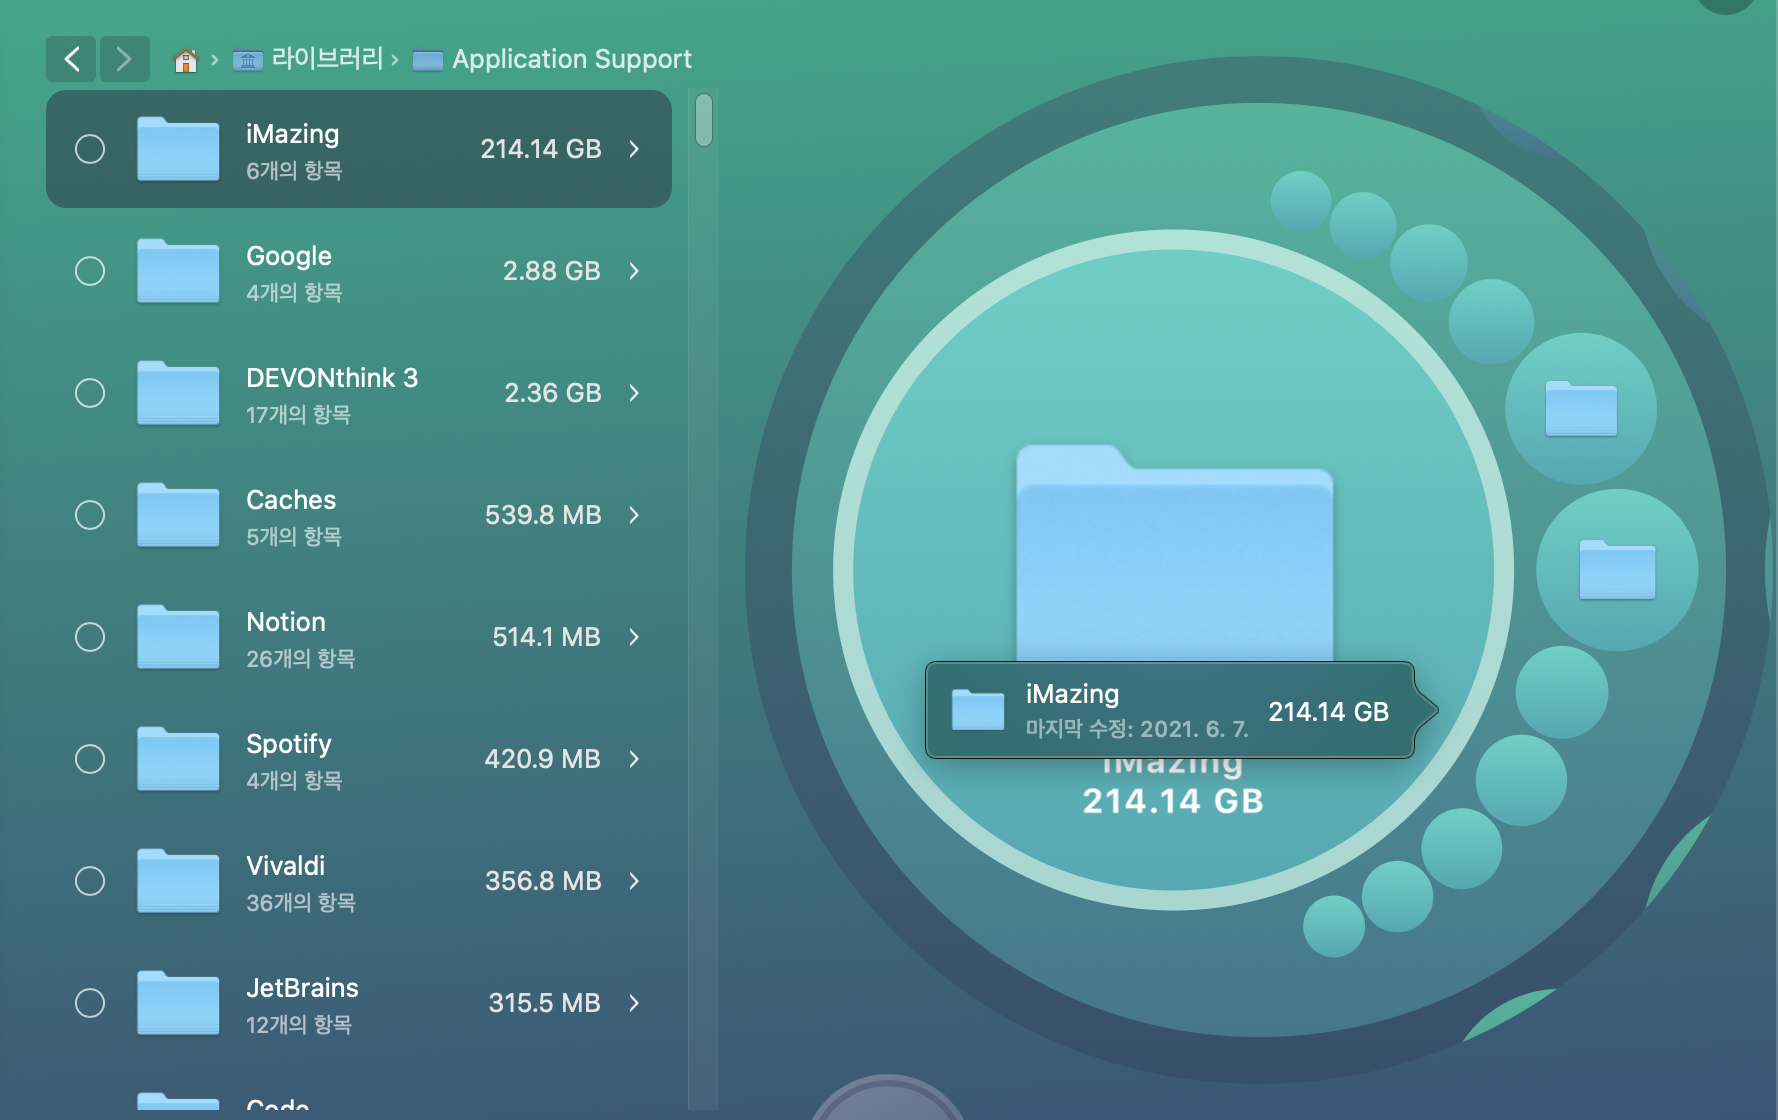Select the Caches folder radio circle
The width and height of the screenshot is (1778, 1120).
click(90, 515)
